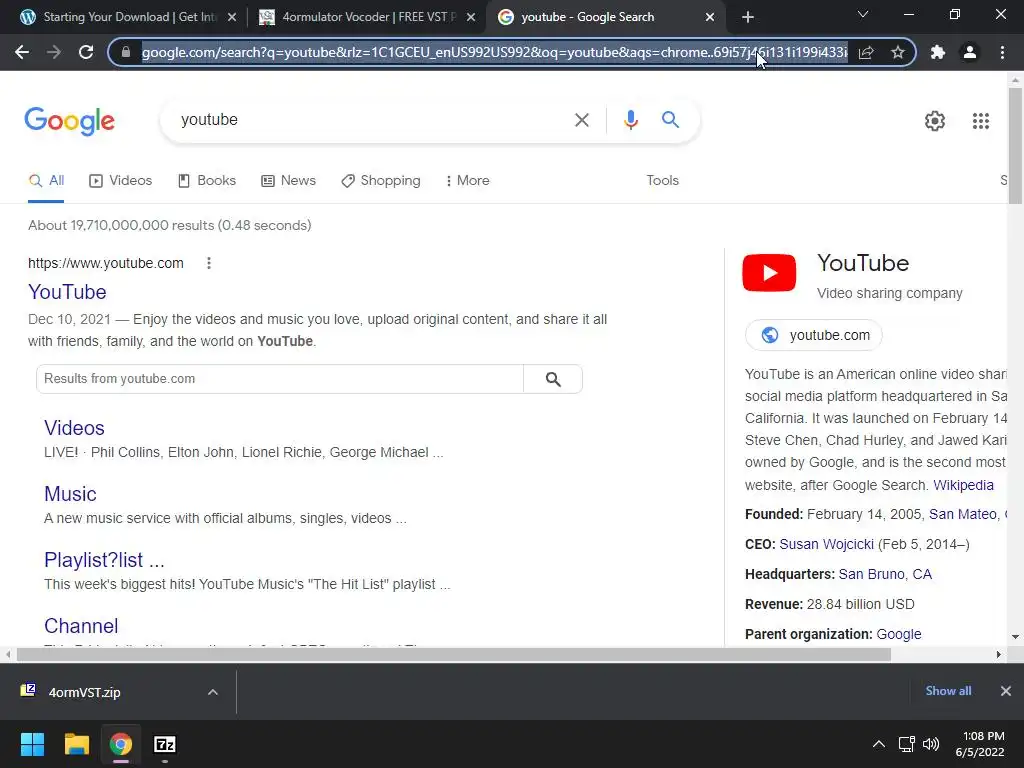Visit youtube.com from knowledge panel
This screenshot has width=1024, height=768.
click(x=814, y=335)
